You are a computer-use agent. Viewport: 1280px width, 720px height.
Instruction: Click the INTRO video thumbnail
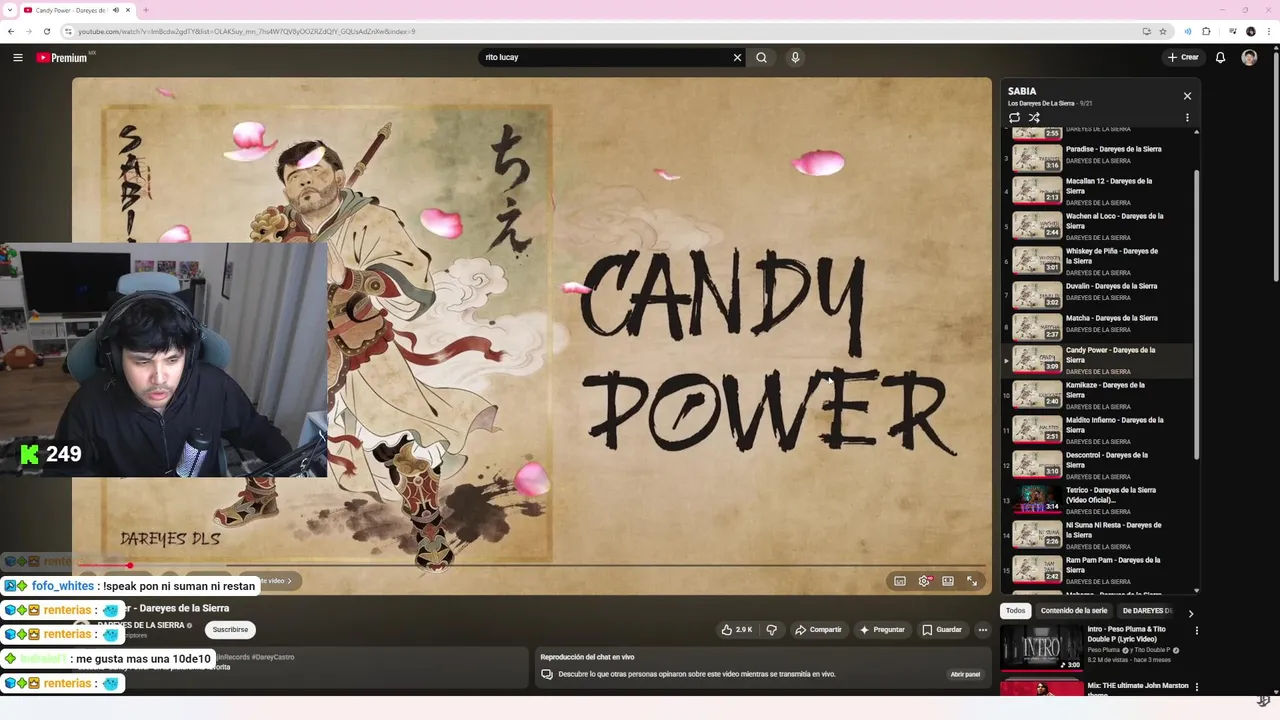pyautogui.click(x=1041, y=648)
